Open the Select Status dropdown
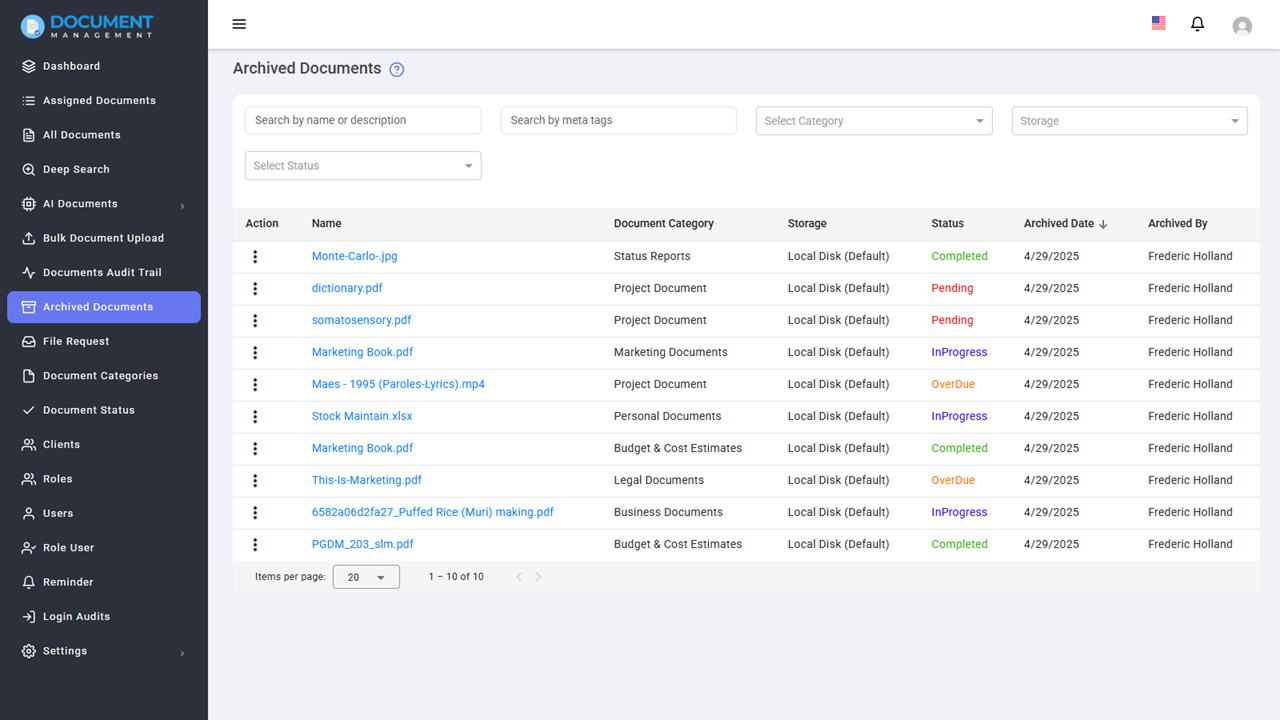Image resolution: width=1280 pixels, height=720 pixels. coord(363,166)
